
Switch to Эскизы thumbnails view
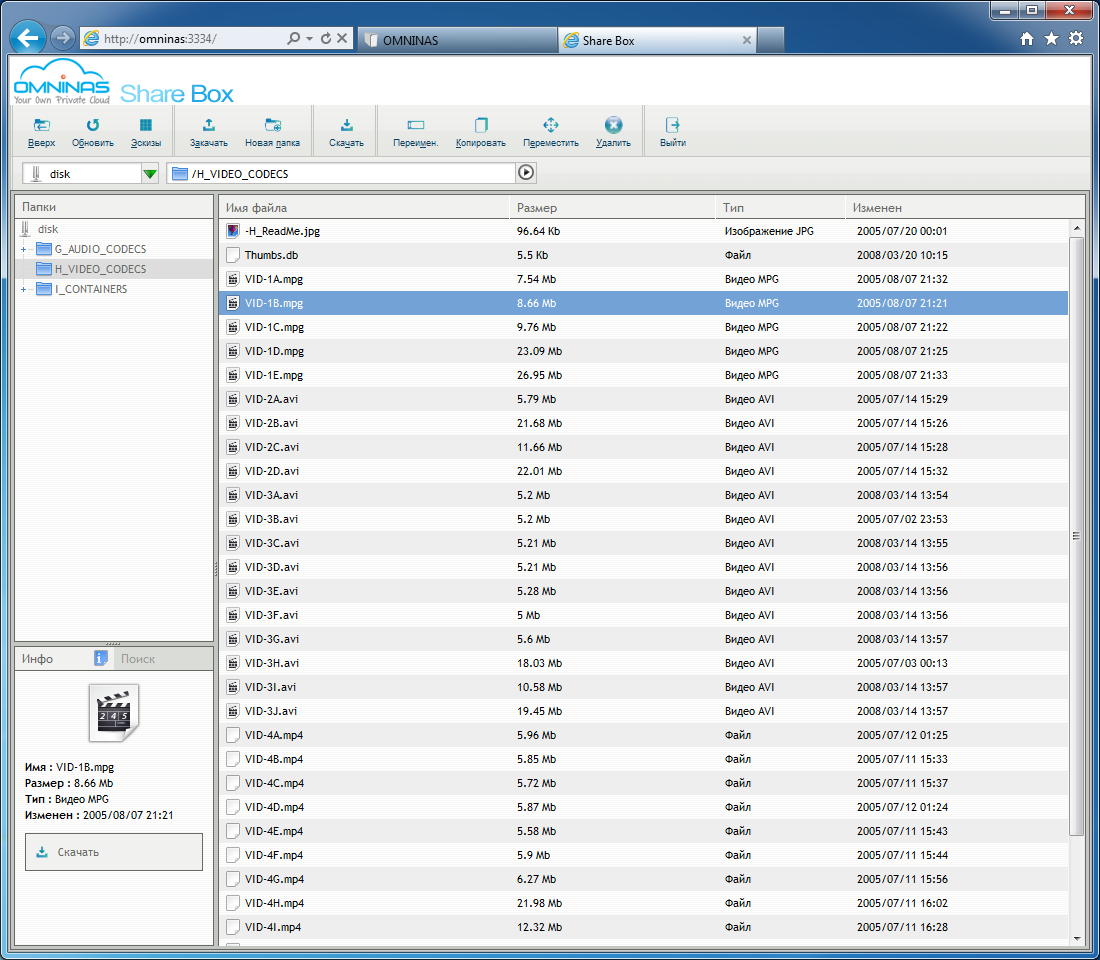146,126
